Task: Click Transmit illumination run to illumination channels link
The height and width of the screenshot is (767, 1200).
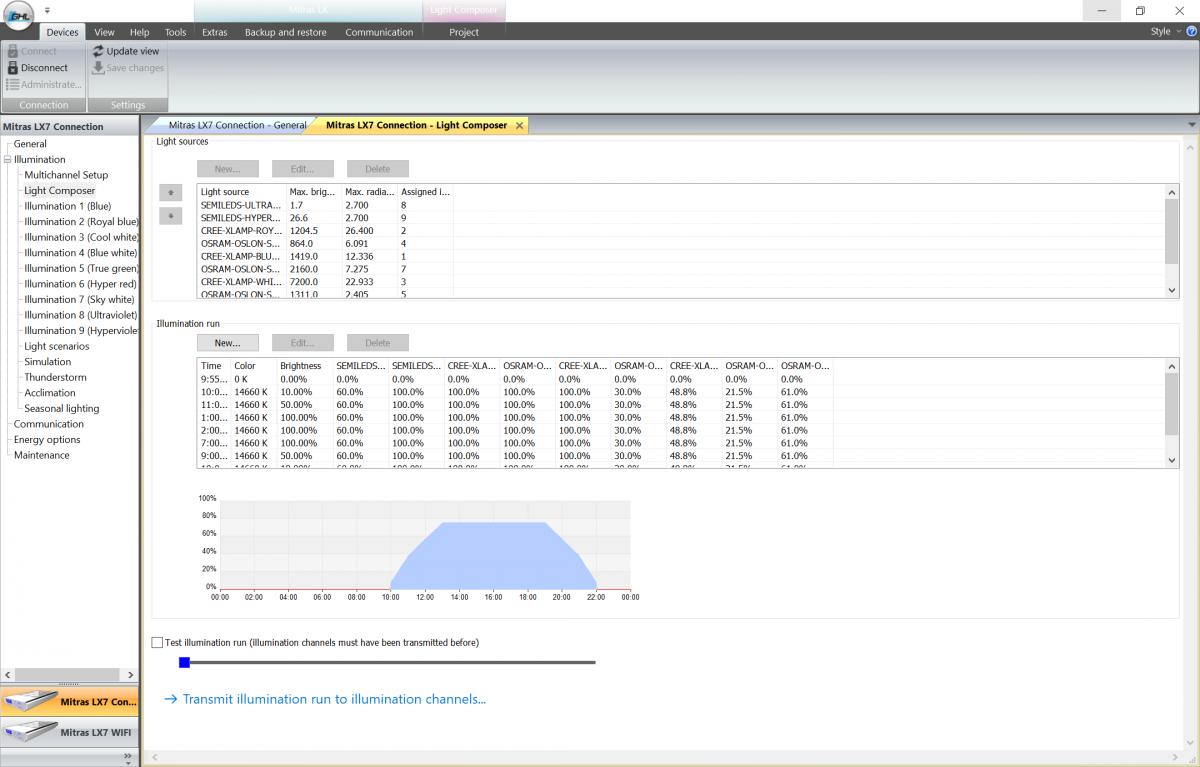Action: [325, 700]
